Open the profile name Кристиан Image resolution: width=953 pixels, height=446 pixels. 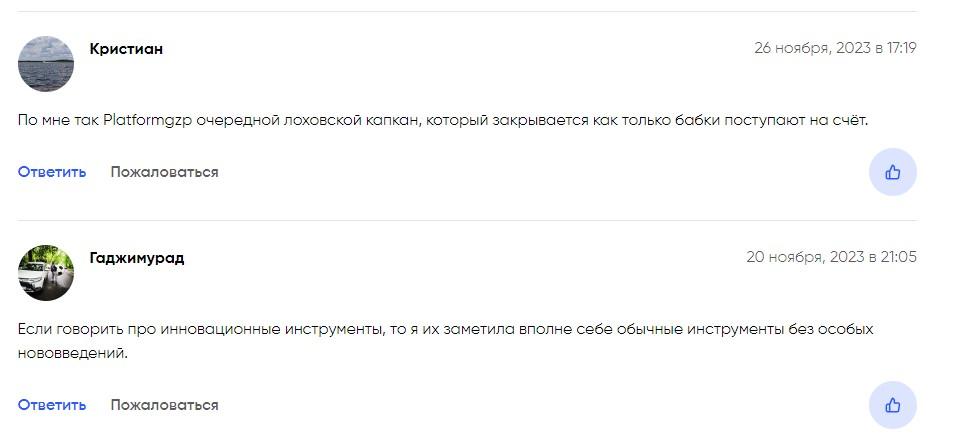tap(126, 49)
